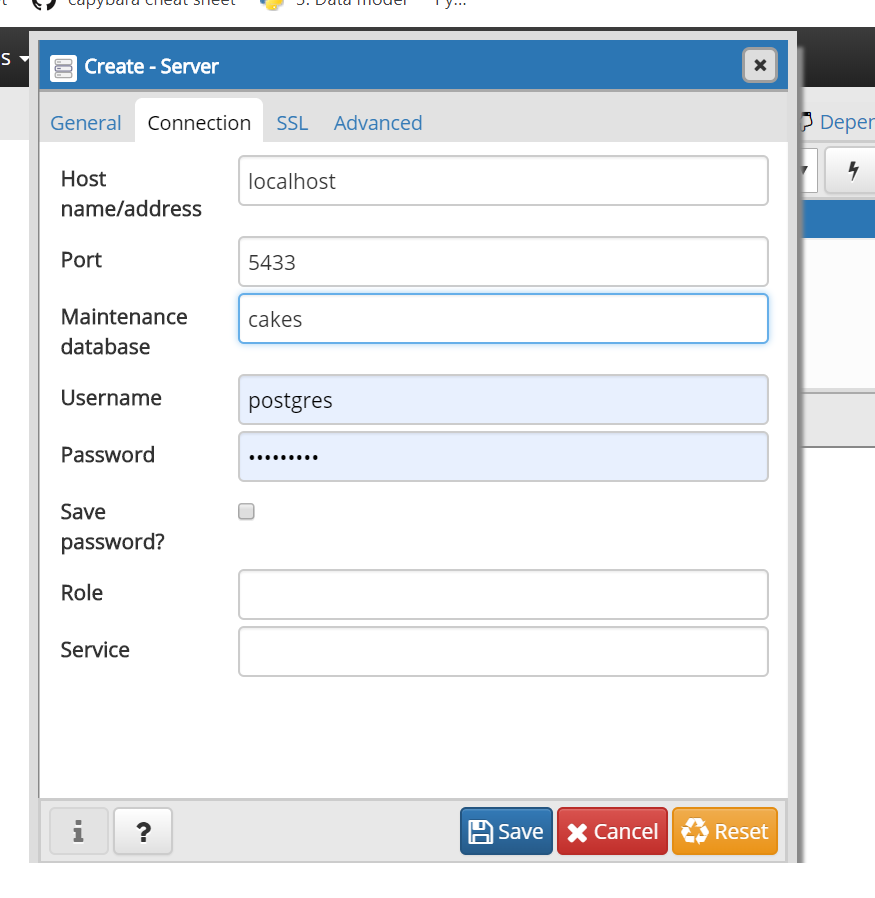This screenshot has width=875, height=898.
Task: Toggle the Save password checkbox
Action: coord(246,512)
